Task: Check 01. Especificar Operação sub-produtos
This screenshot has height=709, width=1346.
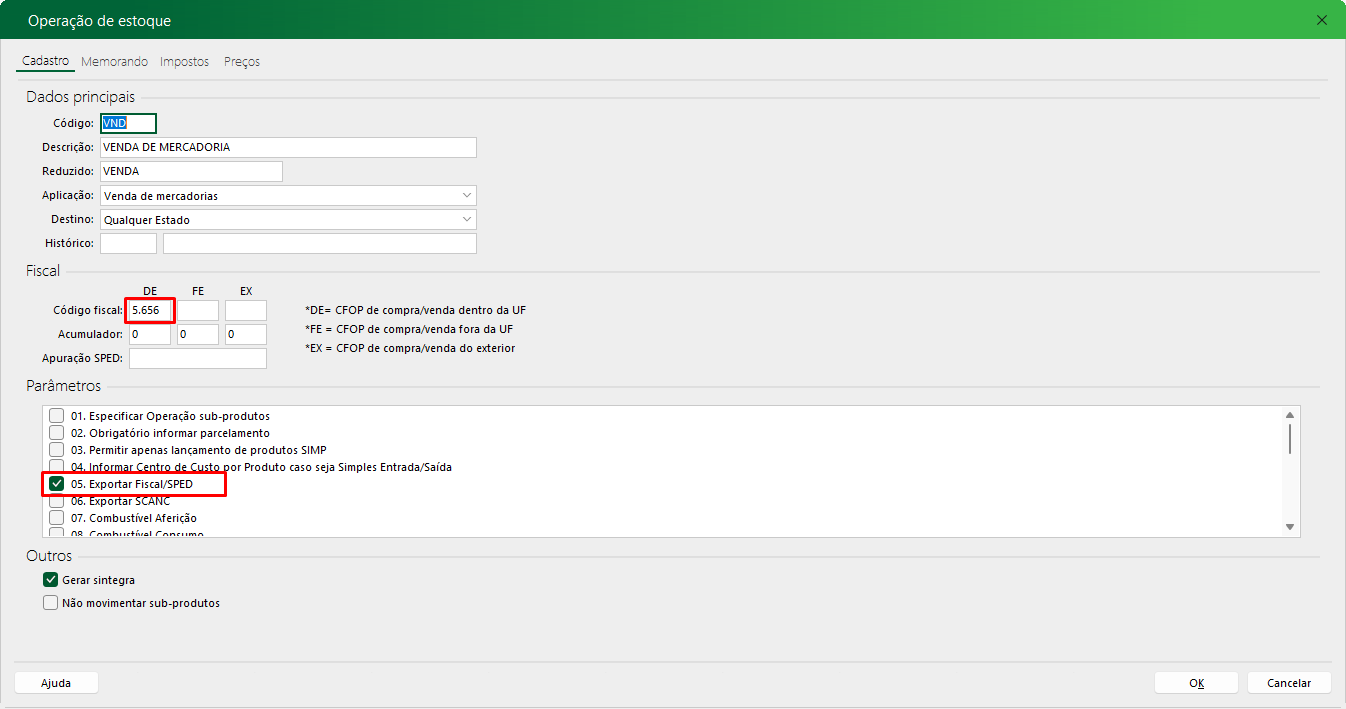Action: click(57, 416)
